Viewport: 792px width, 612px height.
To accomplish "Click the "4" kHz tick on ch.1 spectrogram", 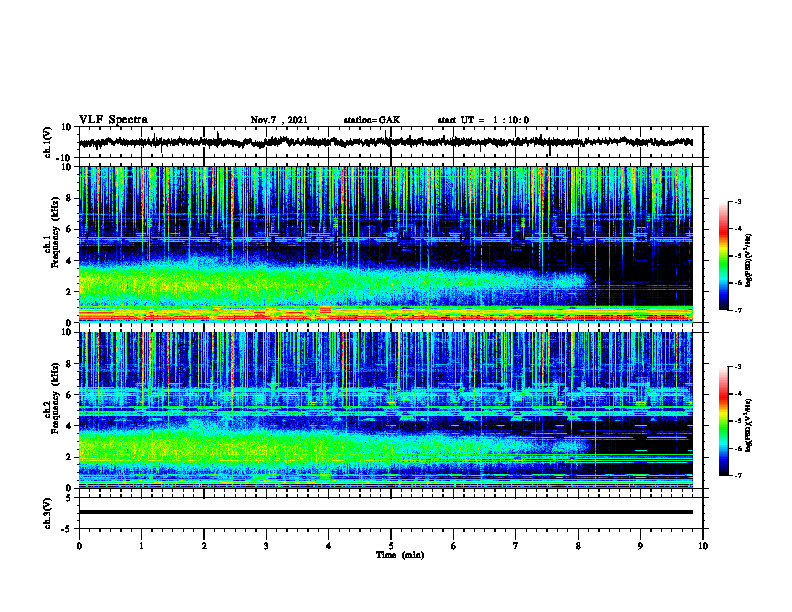I will tap(69, 261).
